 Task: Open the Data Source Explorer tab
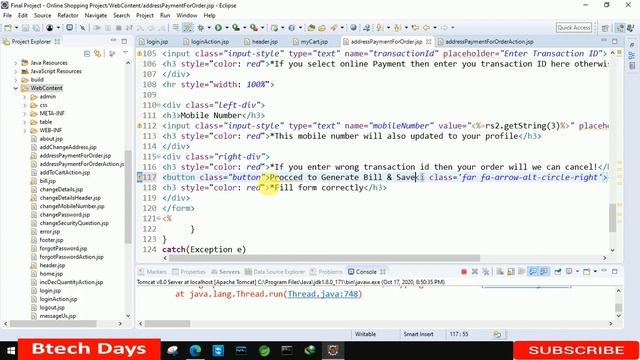[275, 272]
